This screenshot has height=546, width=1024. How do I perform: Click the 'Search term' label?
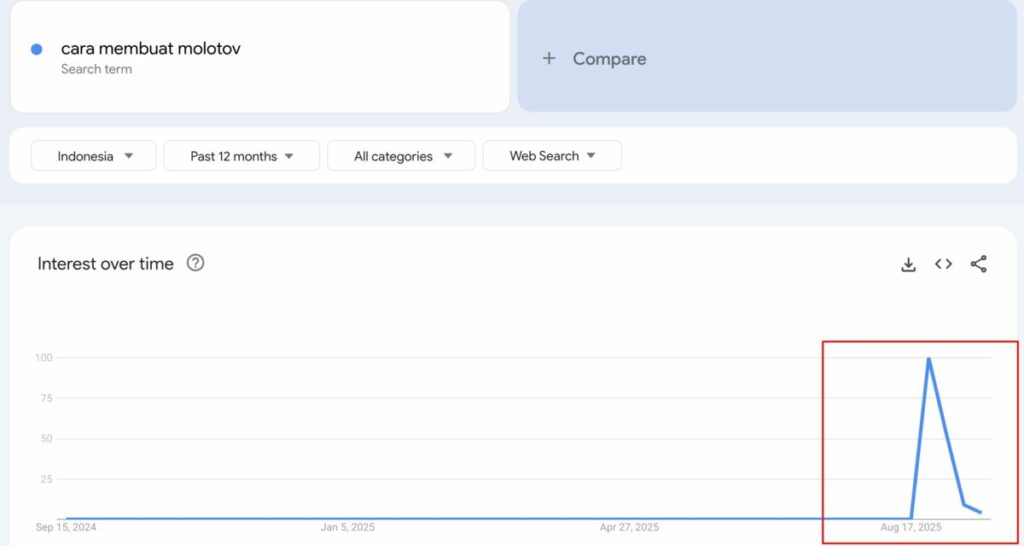point(97,69)
